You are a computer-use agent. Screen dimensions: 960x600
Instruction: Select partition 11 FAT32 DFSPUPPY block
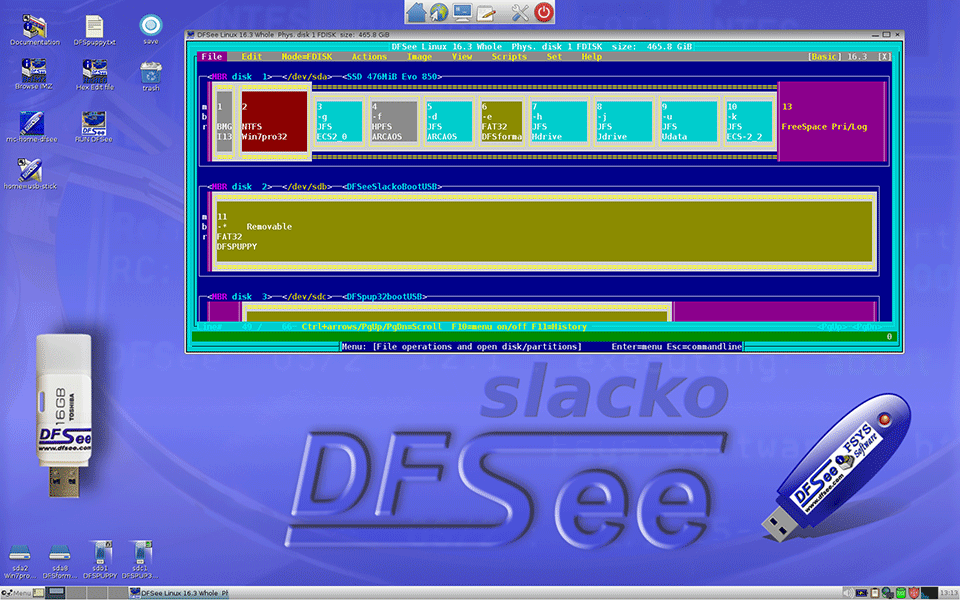(x=544, y=231)
